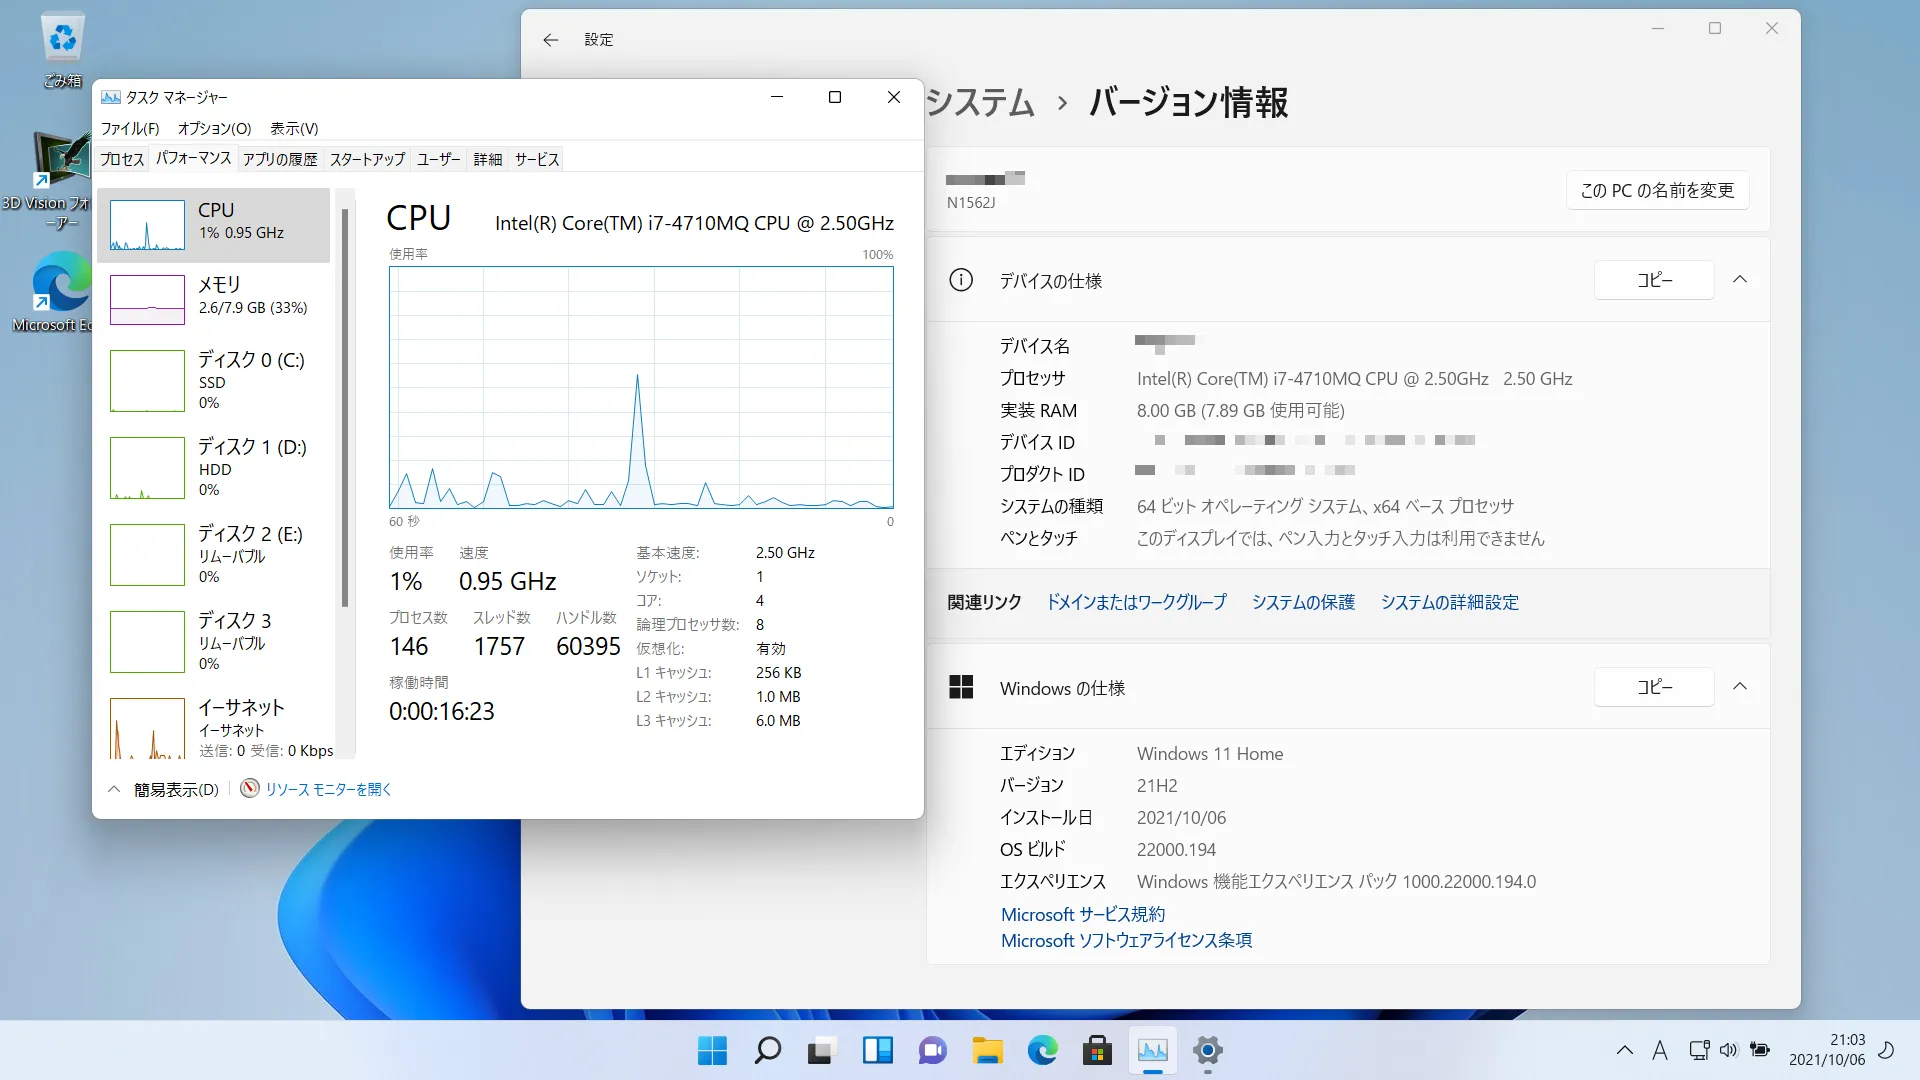Copy the Windows specifications
1920x1080 pixels.
pyautogui.click(x=1654, y=687)
